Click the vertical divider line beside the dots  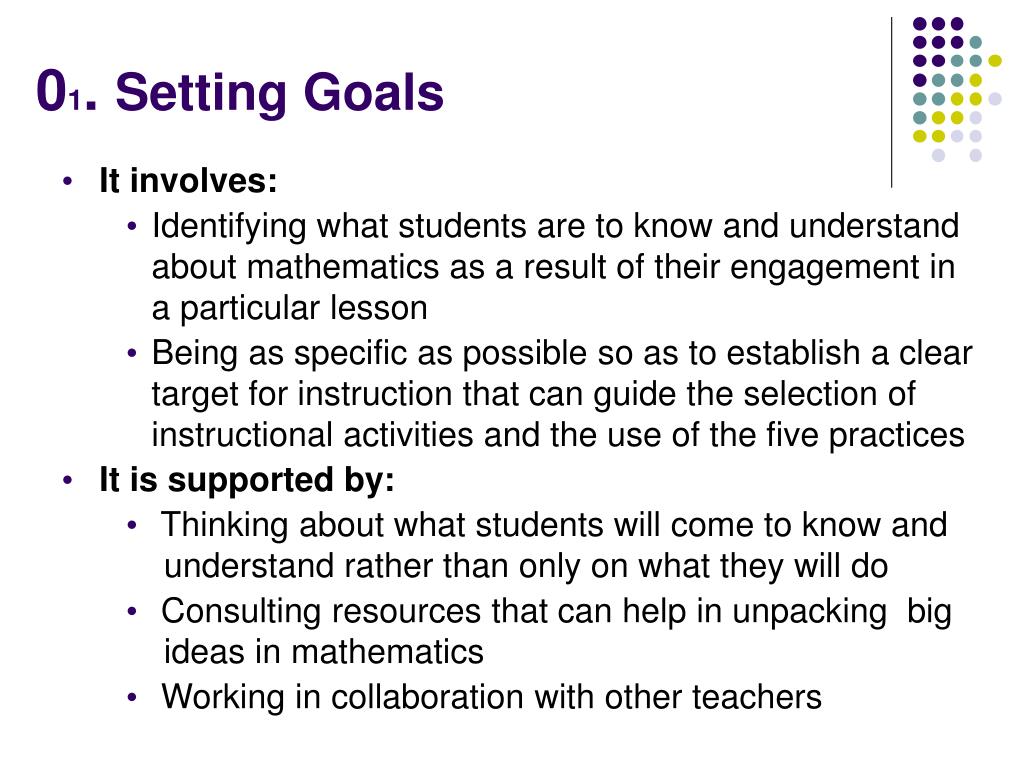tap(891, 103)
